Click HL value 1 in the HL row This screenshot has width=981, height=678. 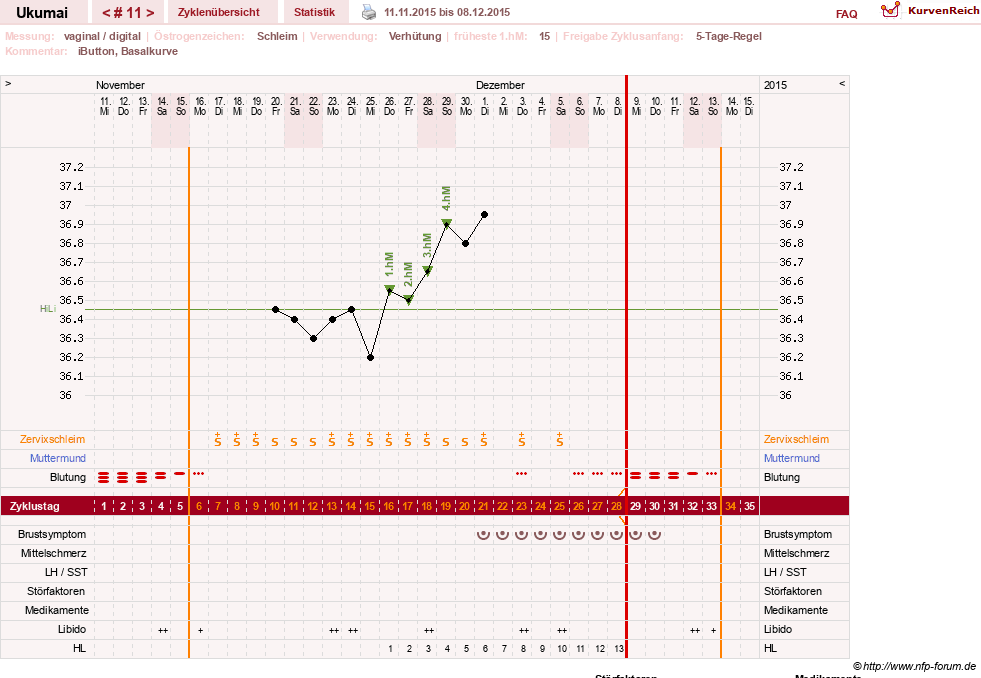[390, 649]
